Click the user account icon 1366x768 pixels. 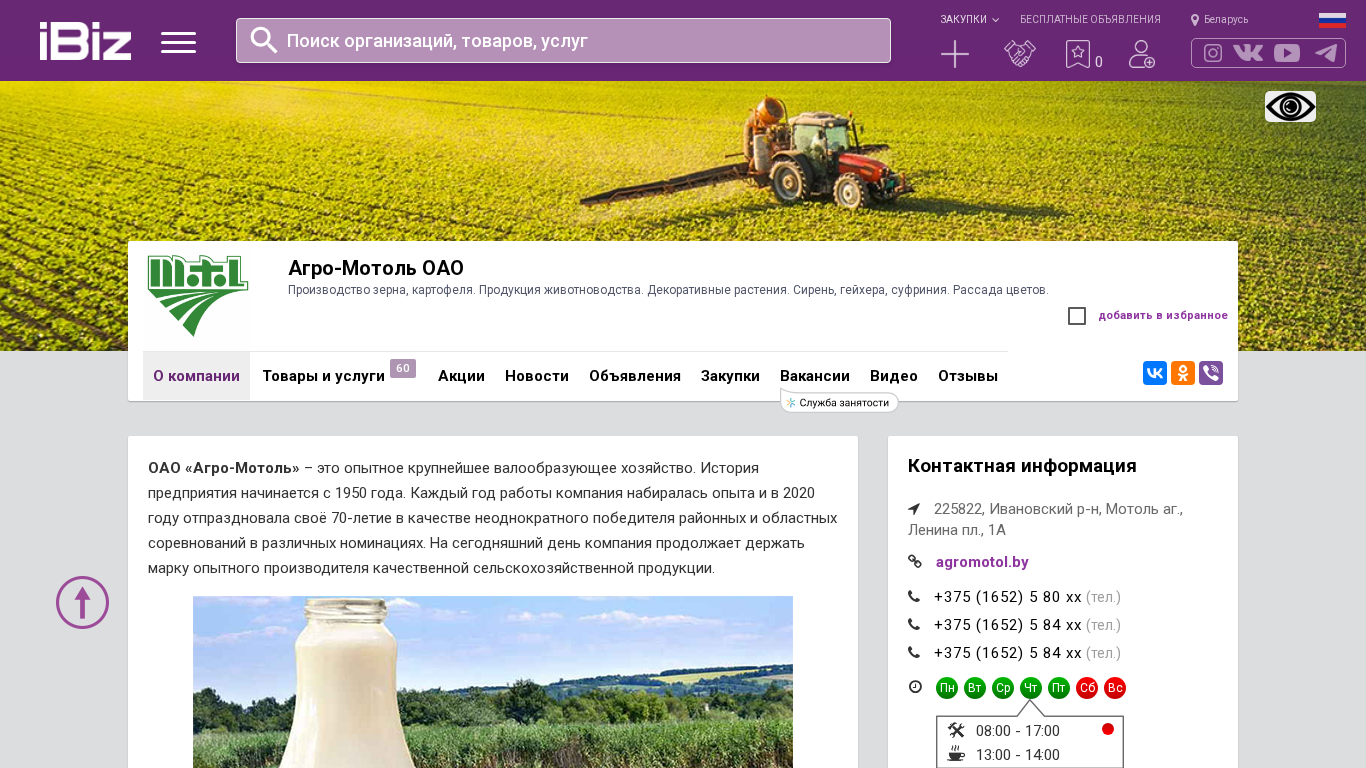(x=1142, y=54)
